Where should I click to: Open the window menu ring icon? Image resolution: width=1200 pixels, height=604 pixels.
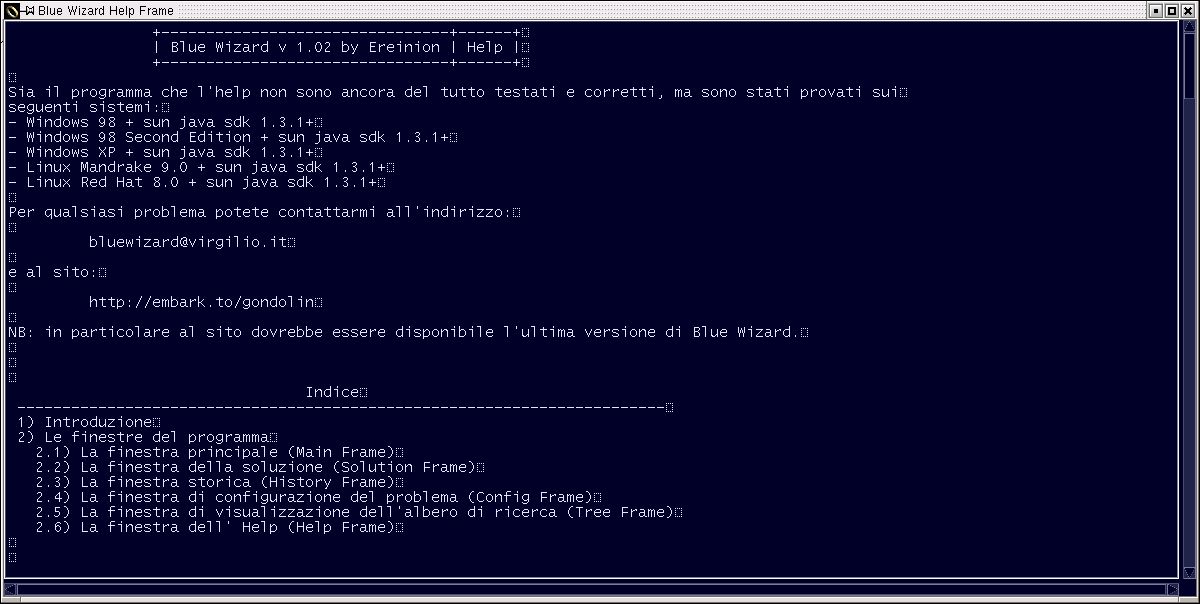[11, 10]
